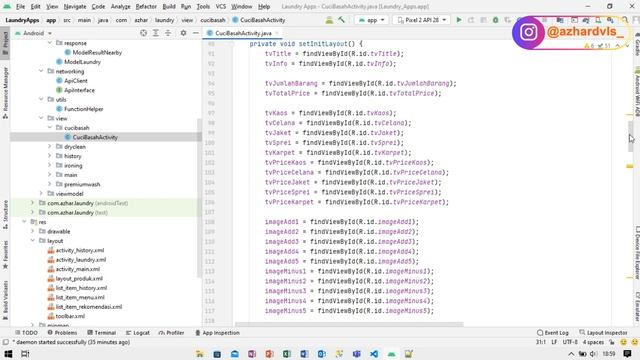Close the CuciBasahActivity.java editor tab
The width and height of the screenshot is (640, 360).
tap(277, 33)
